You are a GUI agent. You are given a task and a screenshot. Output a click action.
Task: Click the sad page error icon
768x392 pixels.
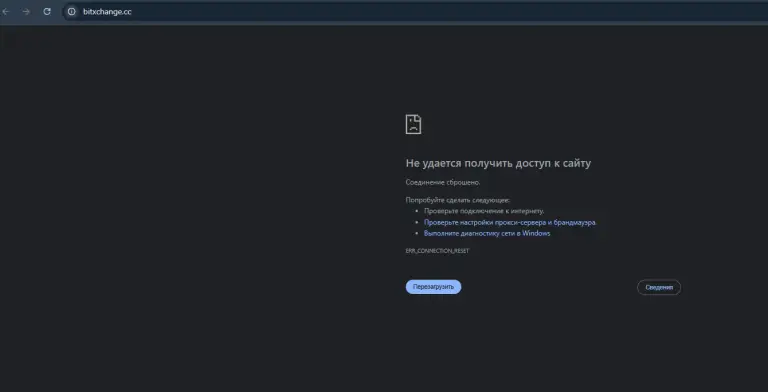pos(413,124)
